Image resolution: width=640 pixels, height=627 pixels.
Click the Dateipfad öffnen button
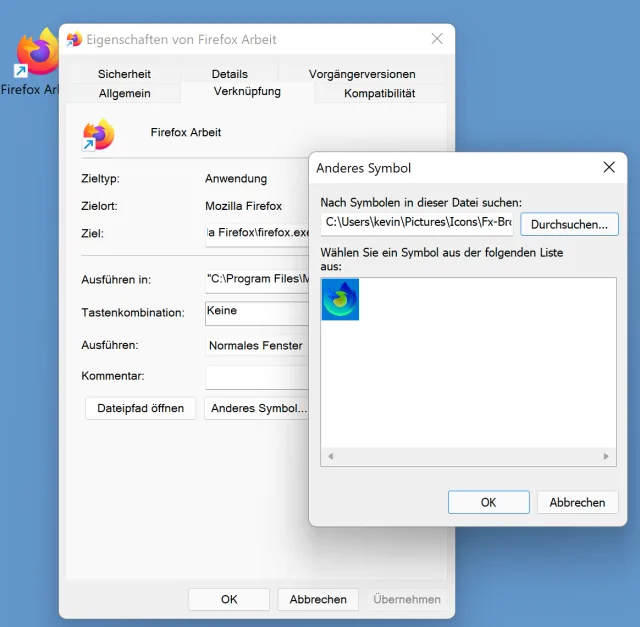pos(140,408)
